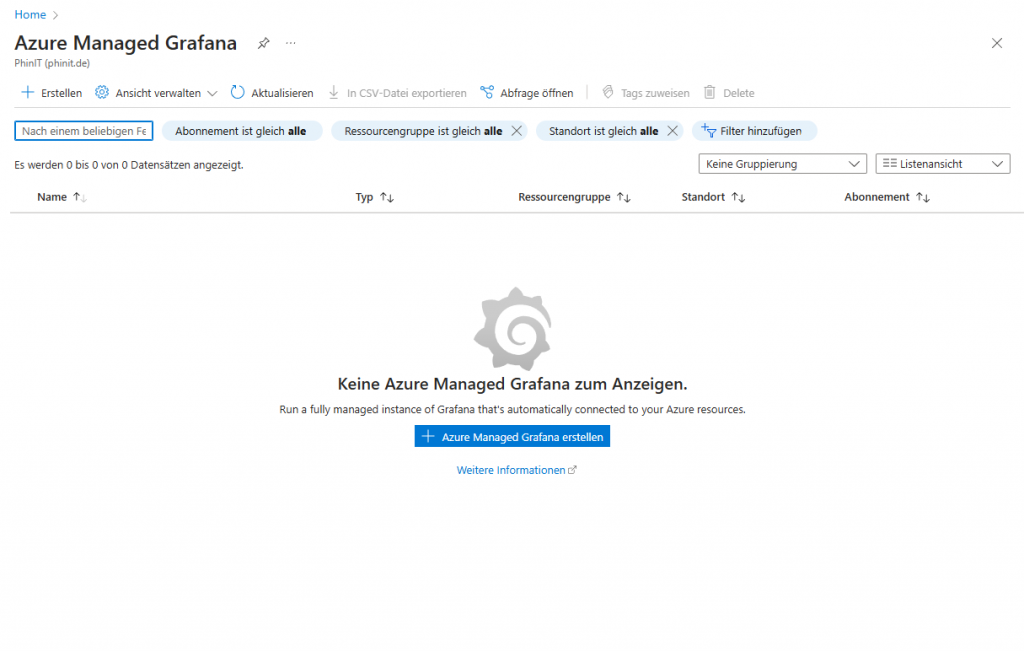
Task: Pin the Azure Managed Grafana page
Action: click(x=263, y=43)
